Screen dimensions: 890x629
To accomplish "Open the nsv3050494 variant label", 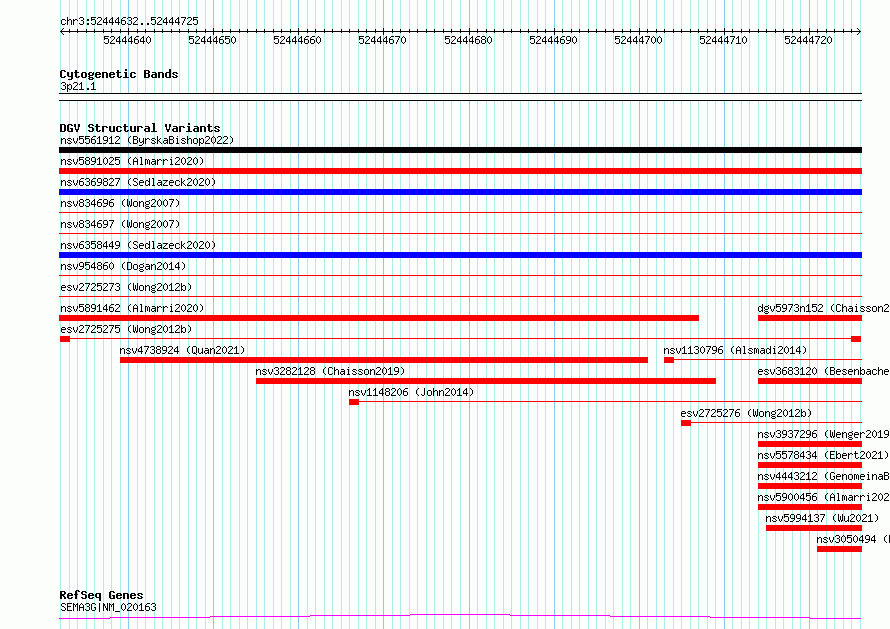I will click(853, 539).
